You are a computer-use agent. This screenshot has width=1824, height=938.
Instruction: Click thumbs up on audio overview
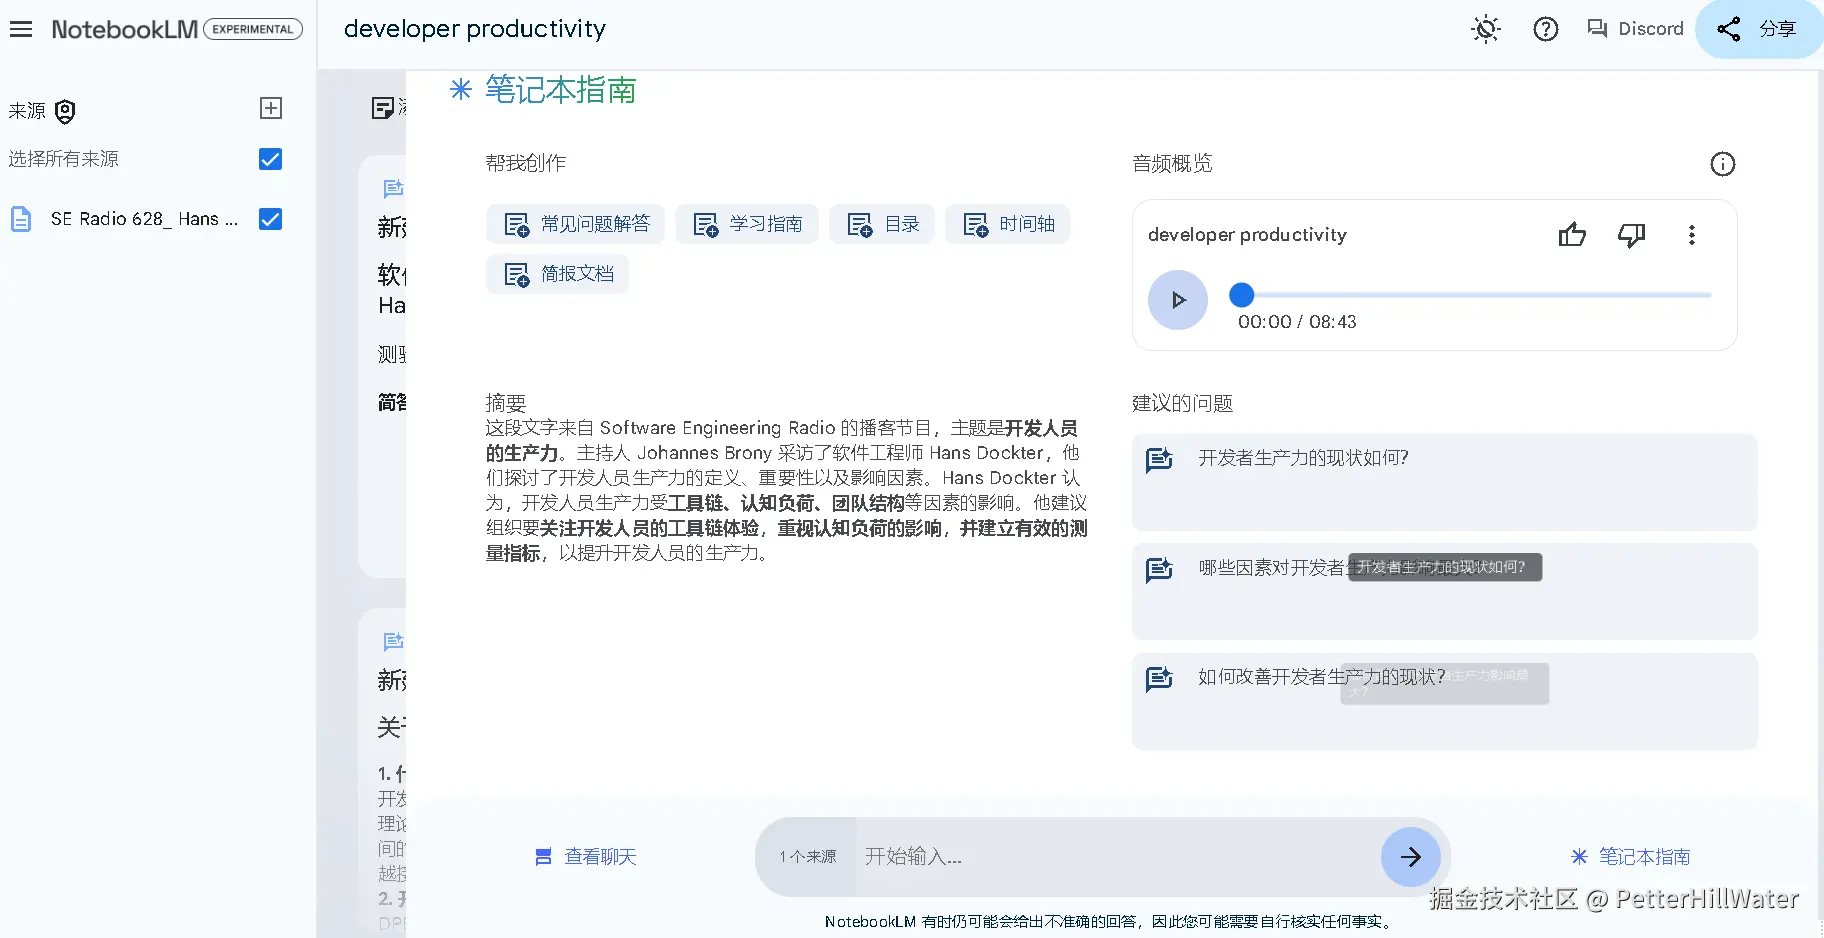1572,235
